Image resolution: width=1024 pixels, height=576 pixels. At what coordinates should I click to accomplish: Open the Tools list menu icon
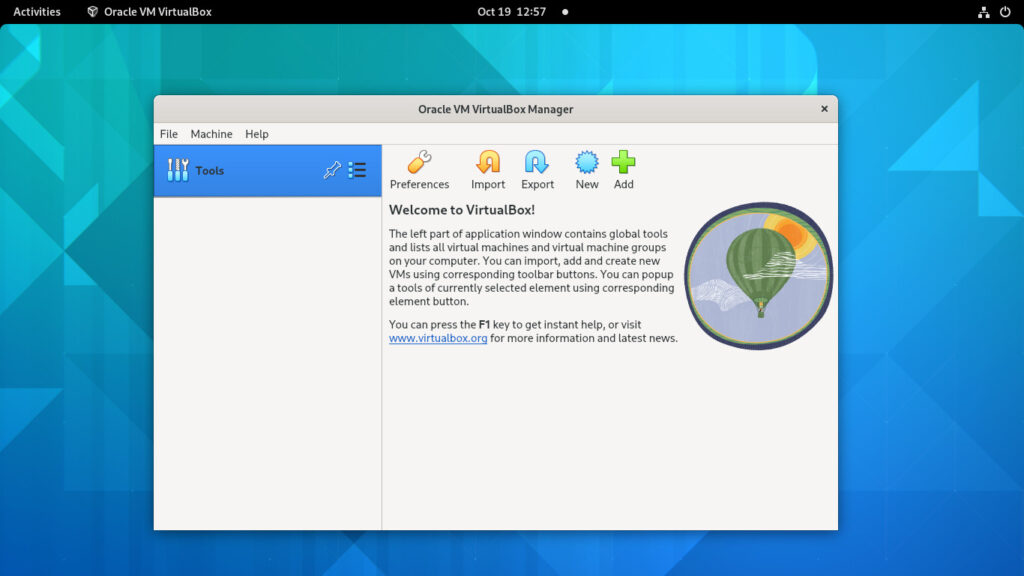pos(357,171)
